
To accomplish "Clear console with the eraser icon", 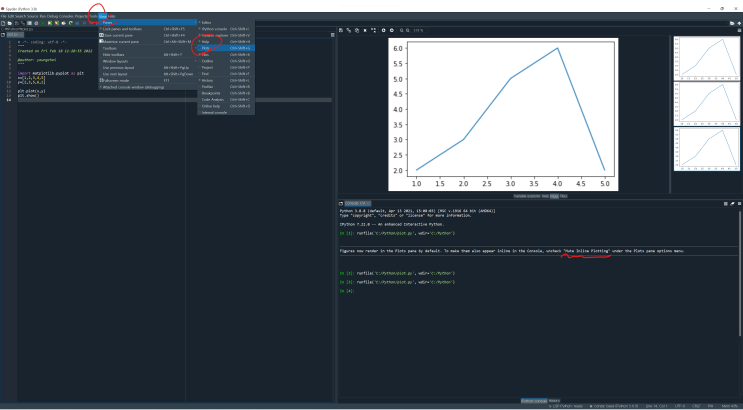I will (x=733, y=203).
